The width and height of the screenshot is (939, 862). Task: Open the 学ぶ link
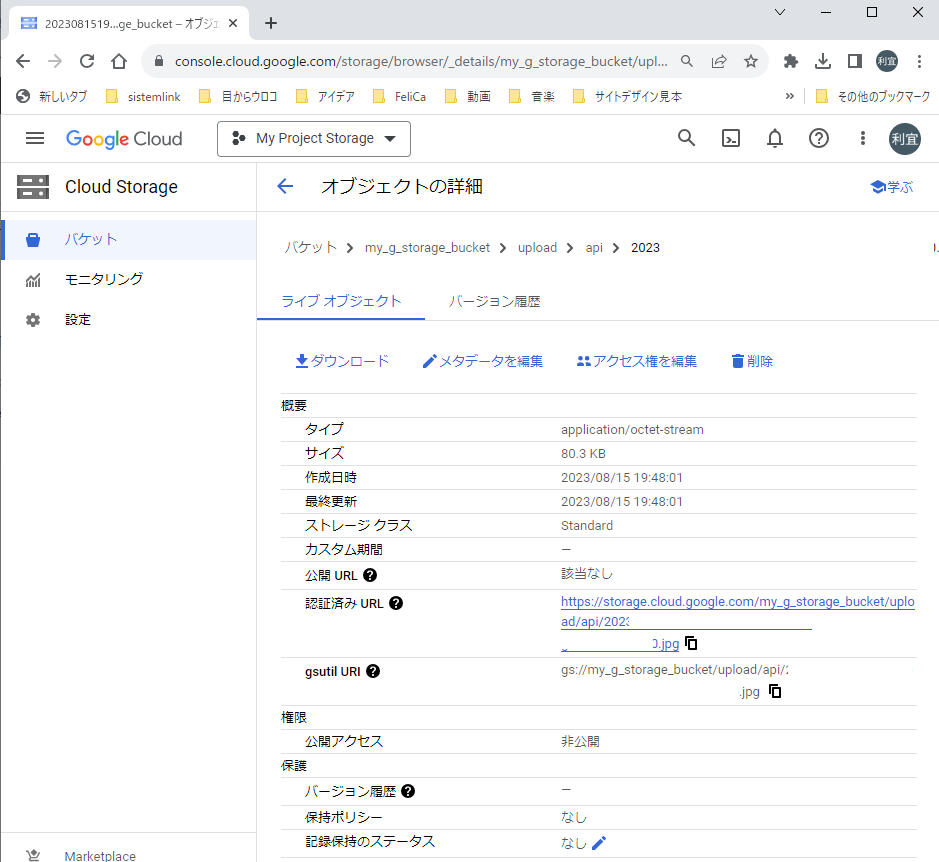coord(890,186)
